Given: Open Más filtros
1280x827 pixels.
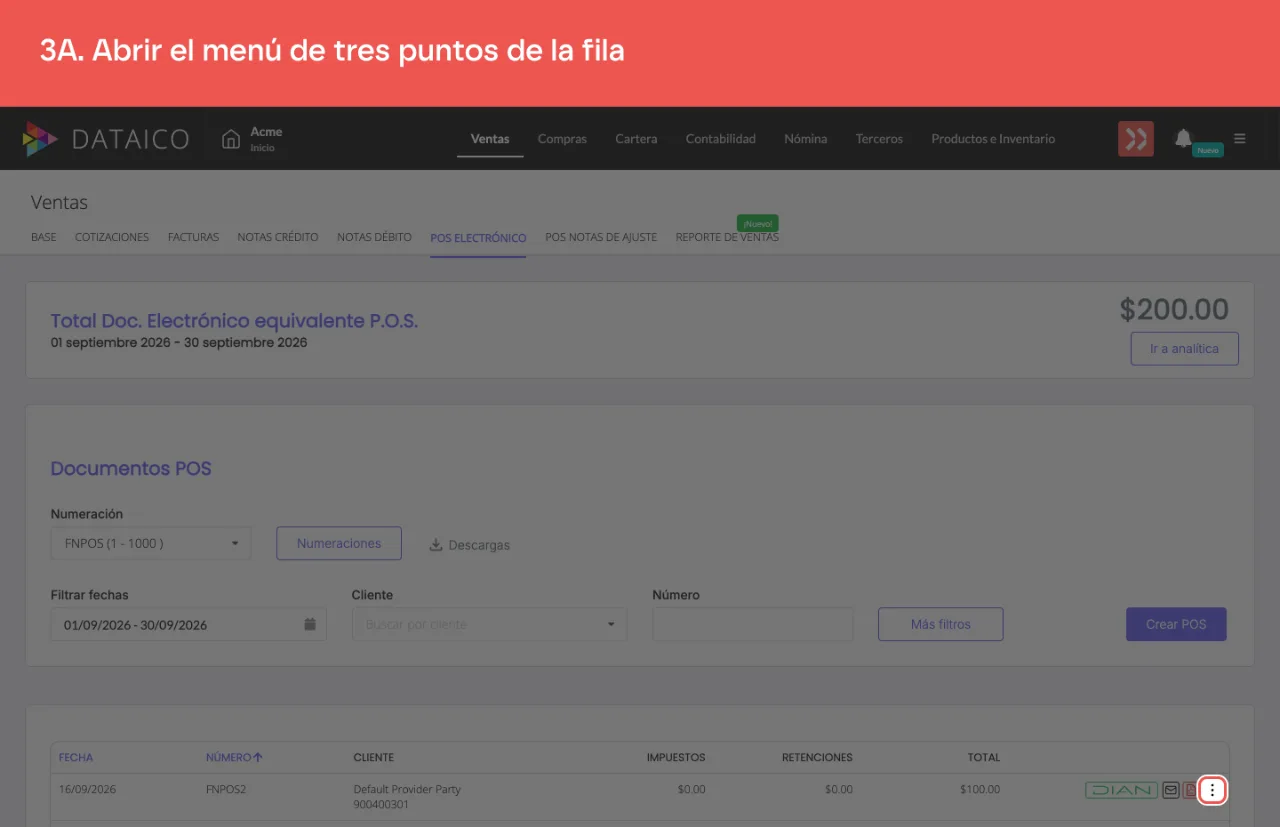Looking at the screenshot, I should (x=941, y=624).
